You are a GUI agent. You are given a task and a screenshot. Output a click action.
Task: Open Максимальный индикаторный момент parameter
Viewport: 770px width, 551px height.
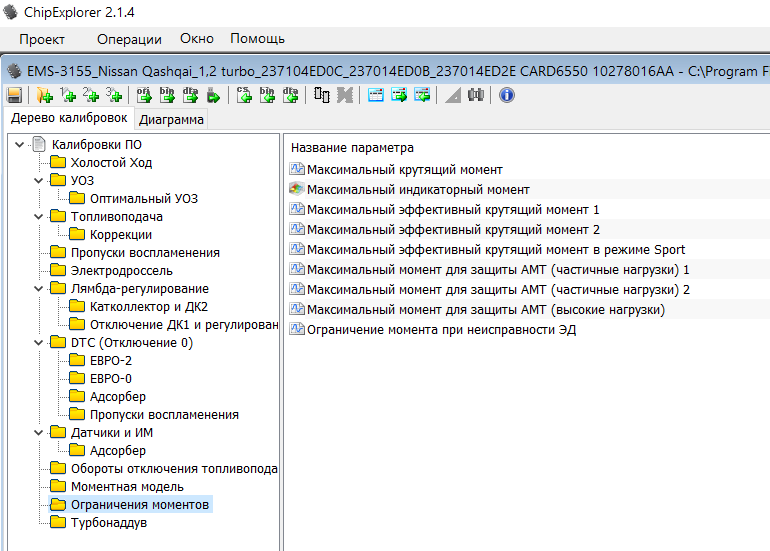point(418,189)
